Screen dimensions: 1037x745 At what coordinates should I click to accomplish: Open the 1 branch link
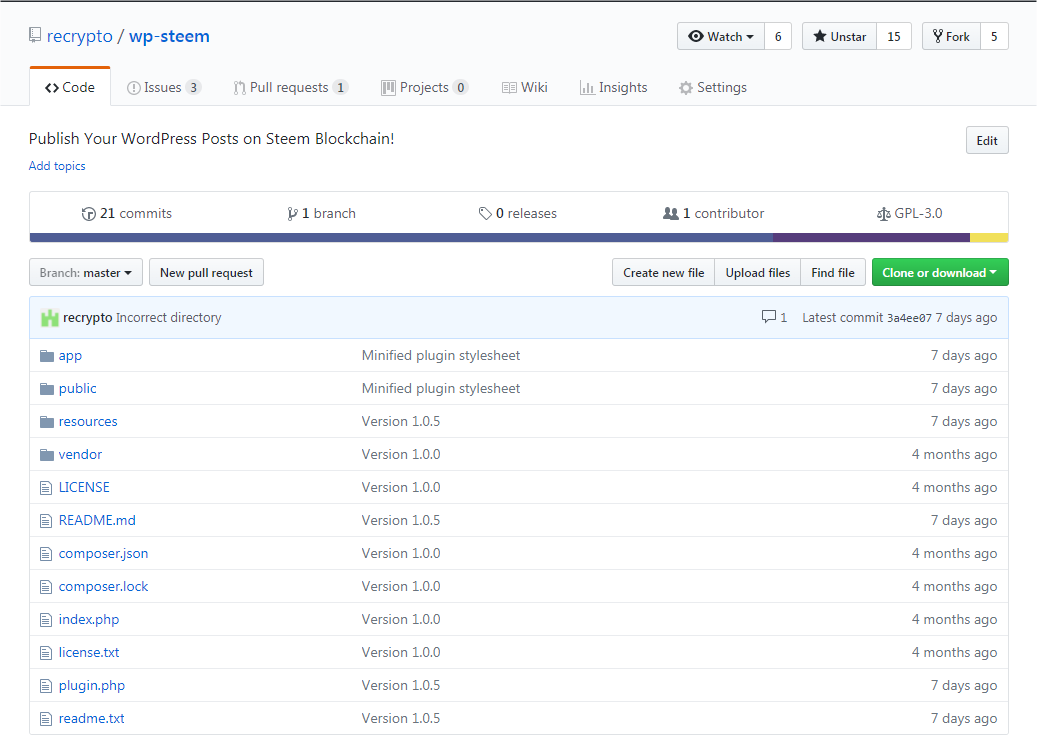point(321,214)
